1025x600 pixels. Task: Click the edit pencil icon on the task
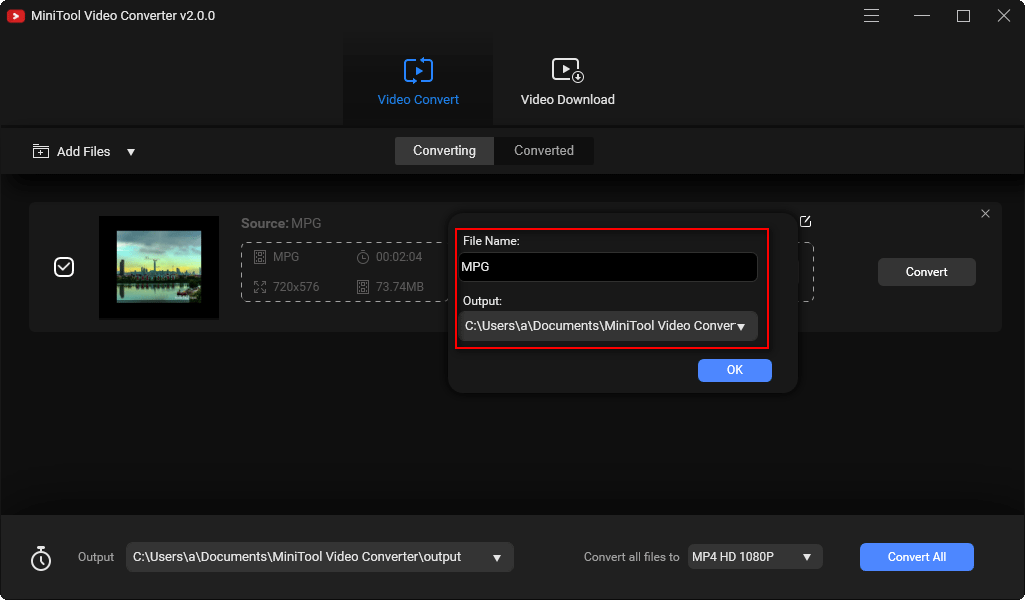pyautogui.click(x=805, y=221)
